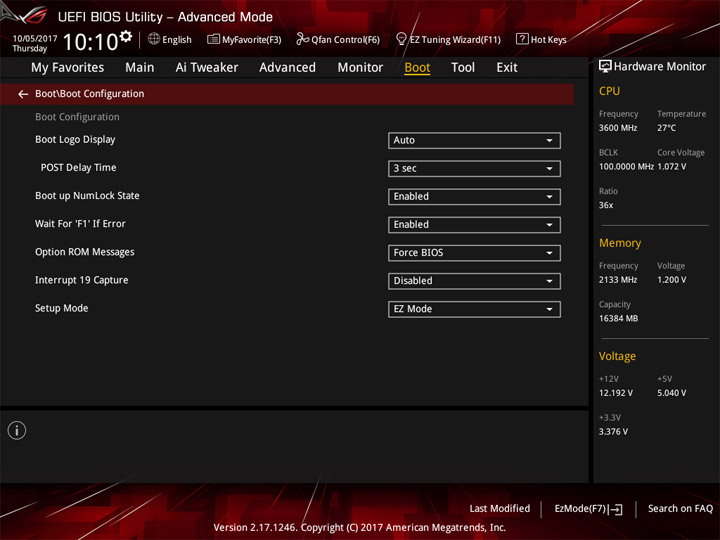
Task: Click the Interrupt 19 Capture label
Action: click(x=82, y=280)
